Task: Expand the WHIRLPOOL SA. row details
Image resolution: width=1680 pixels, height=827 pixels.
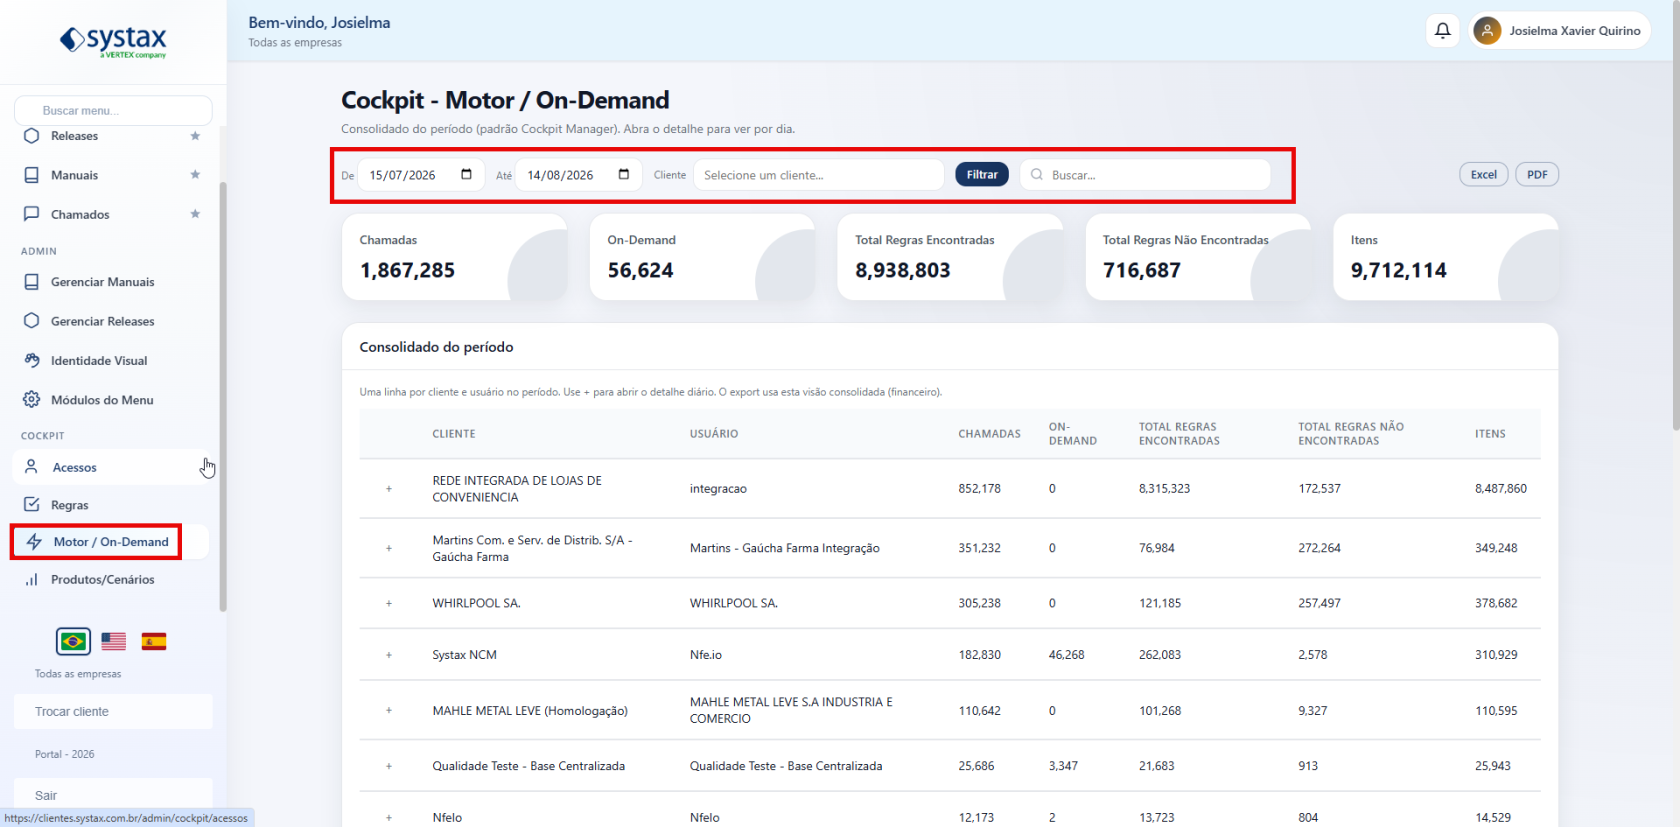Action: [x=389, y=603]
